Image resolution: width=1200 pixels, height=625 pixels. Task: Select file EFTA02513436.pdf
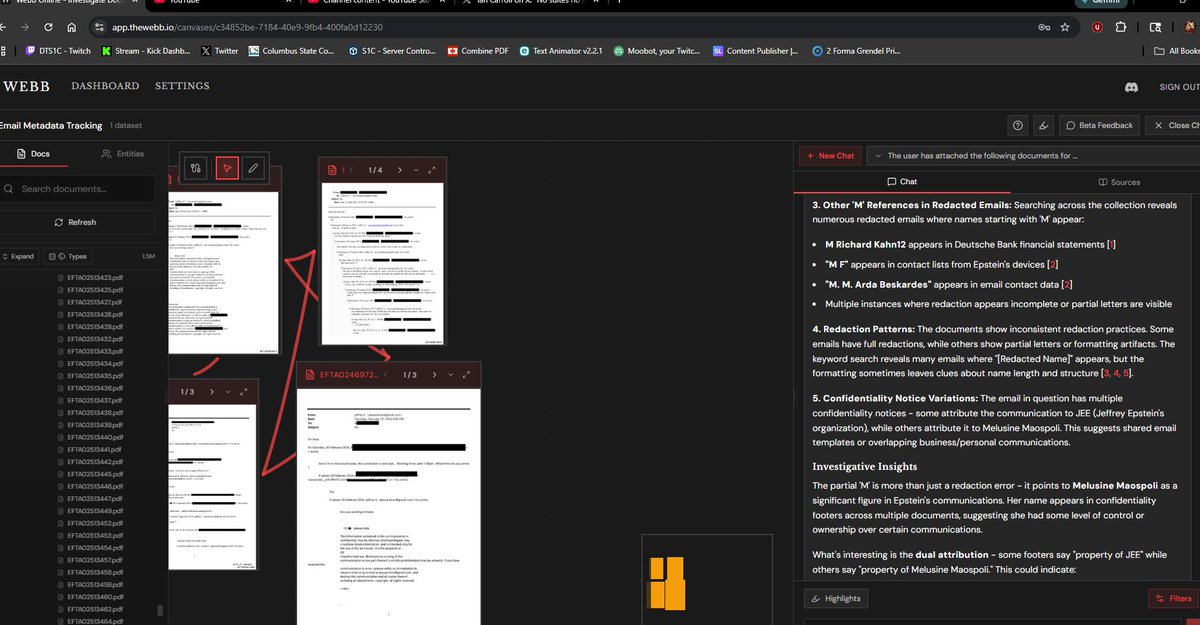tap(94, 388)
